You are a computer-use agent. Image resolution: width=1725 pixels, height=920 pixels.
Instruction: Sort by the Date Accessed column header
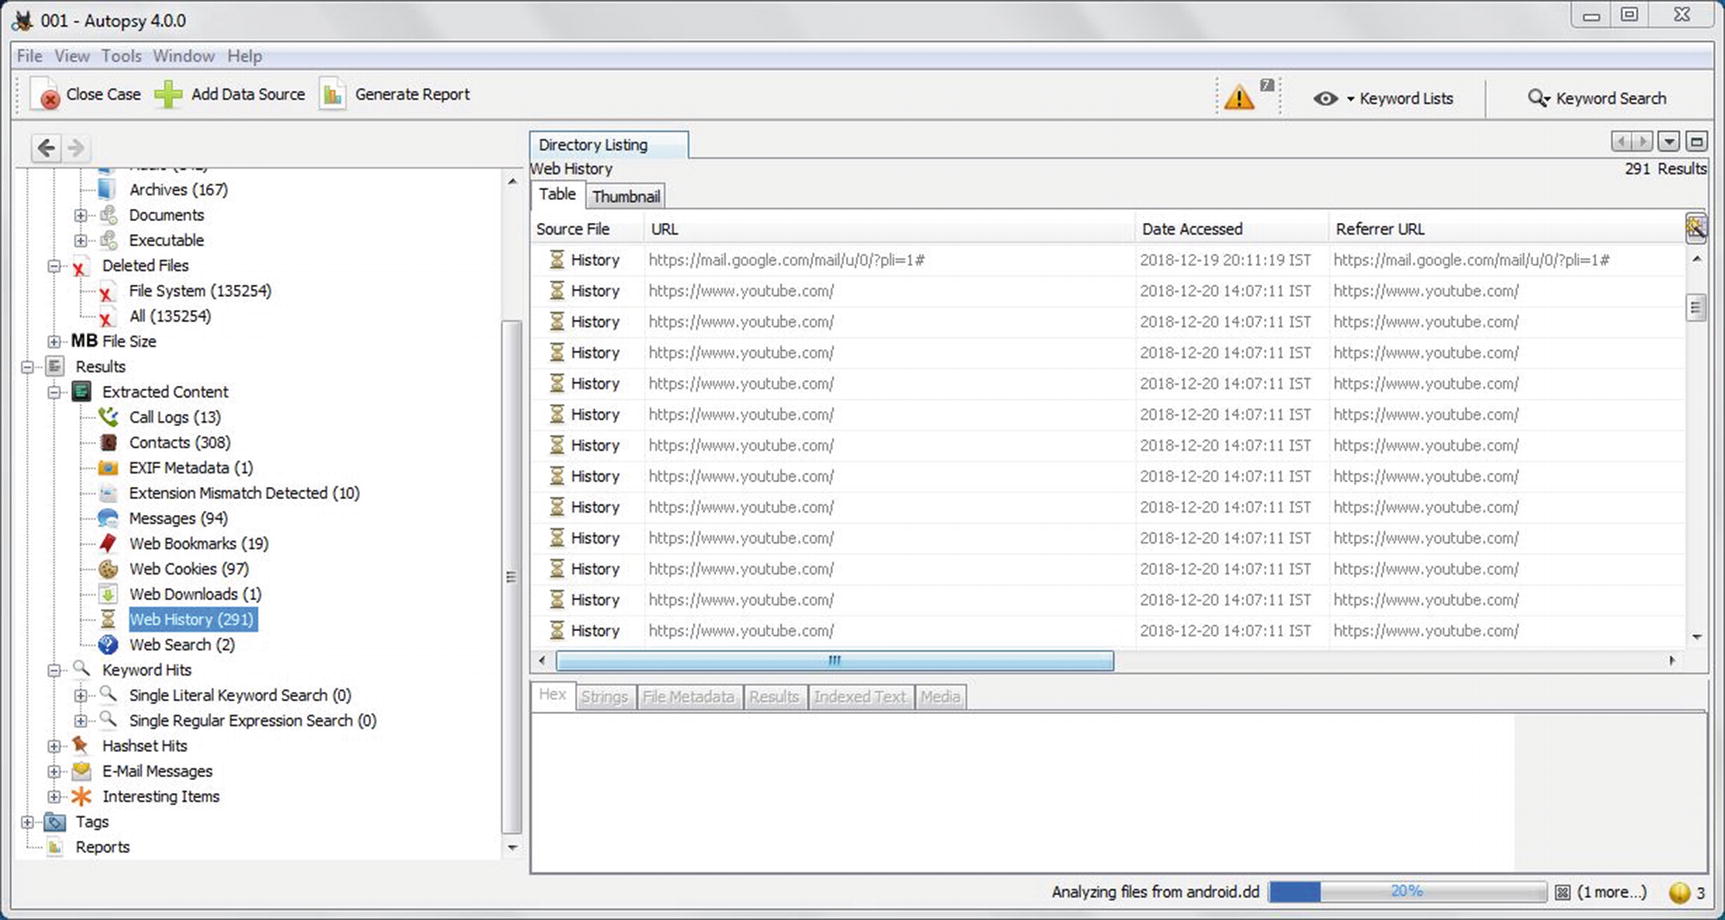(1232, 229)
